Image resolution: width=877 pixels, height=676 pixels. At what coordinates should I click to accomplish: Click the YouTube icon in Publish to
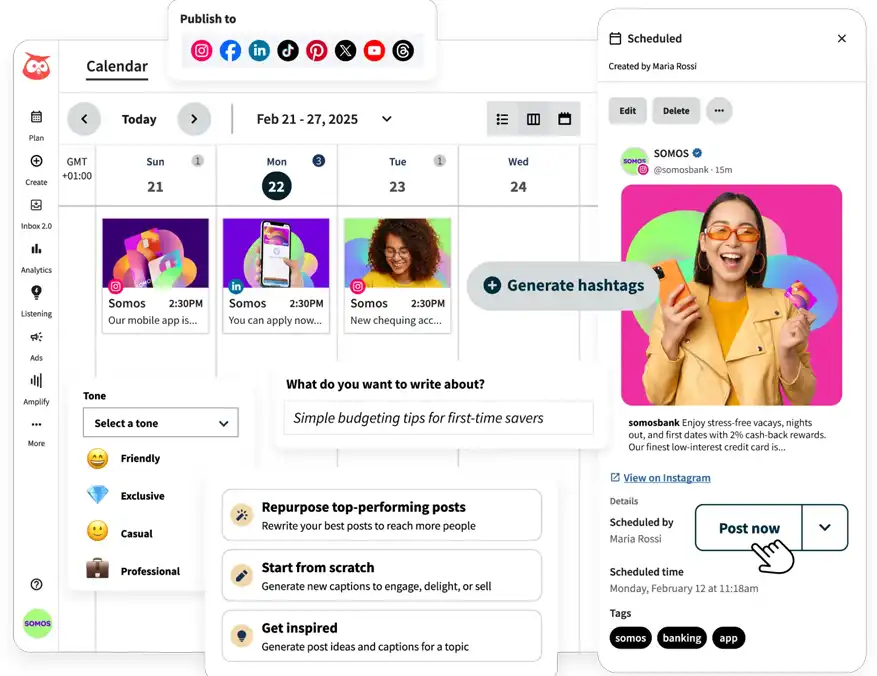pyautogui.click(x=374, y=50)
